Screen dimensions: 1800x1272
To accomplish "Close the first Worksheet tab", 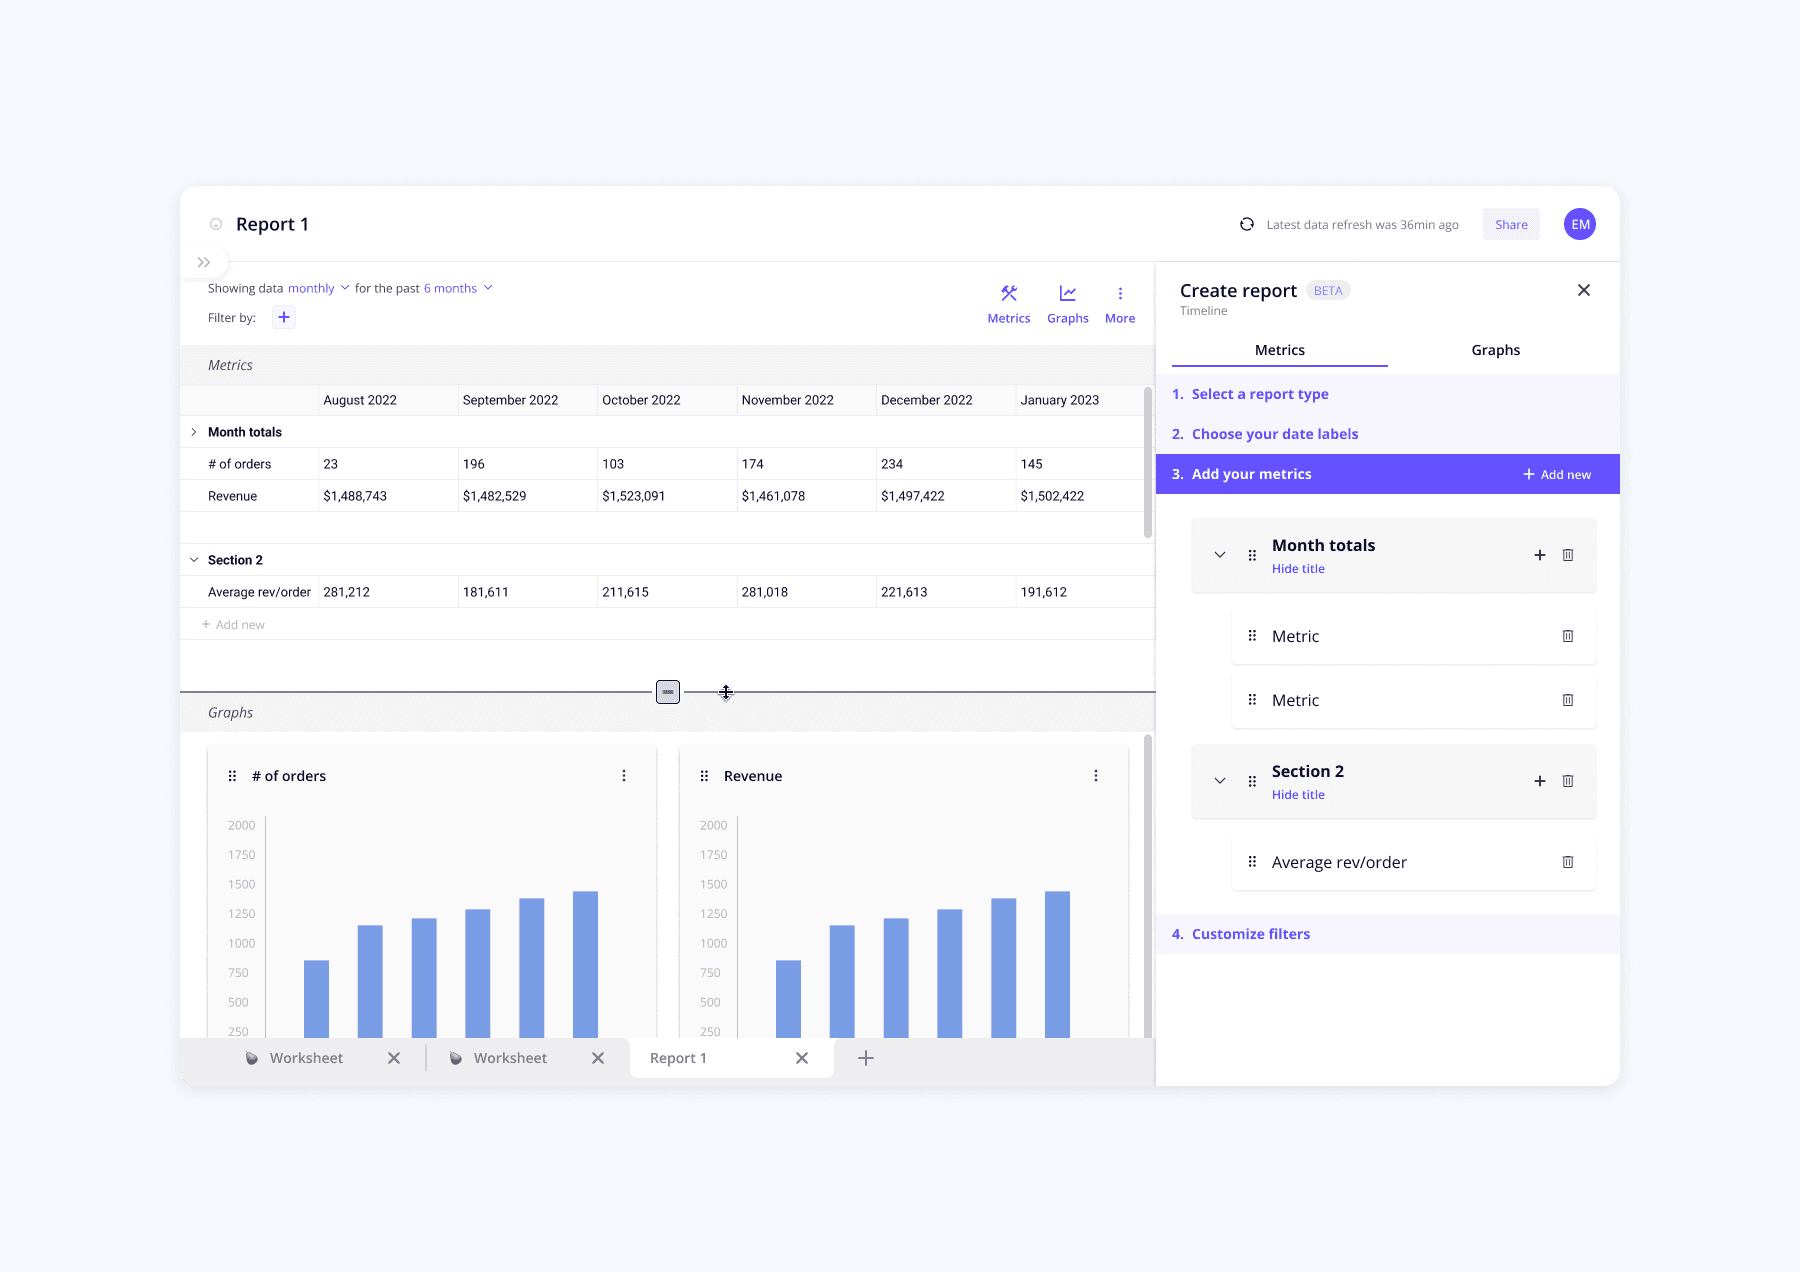I will 394,1058.
